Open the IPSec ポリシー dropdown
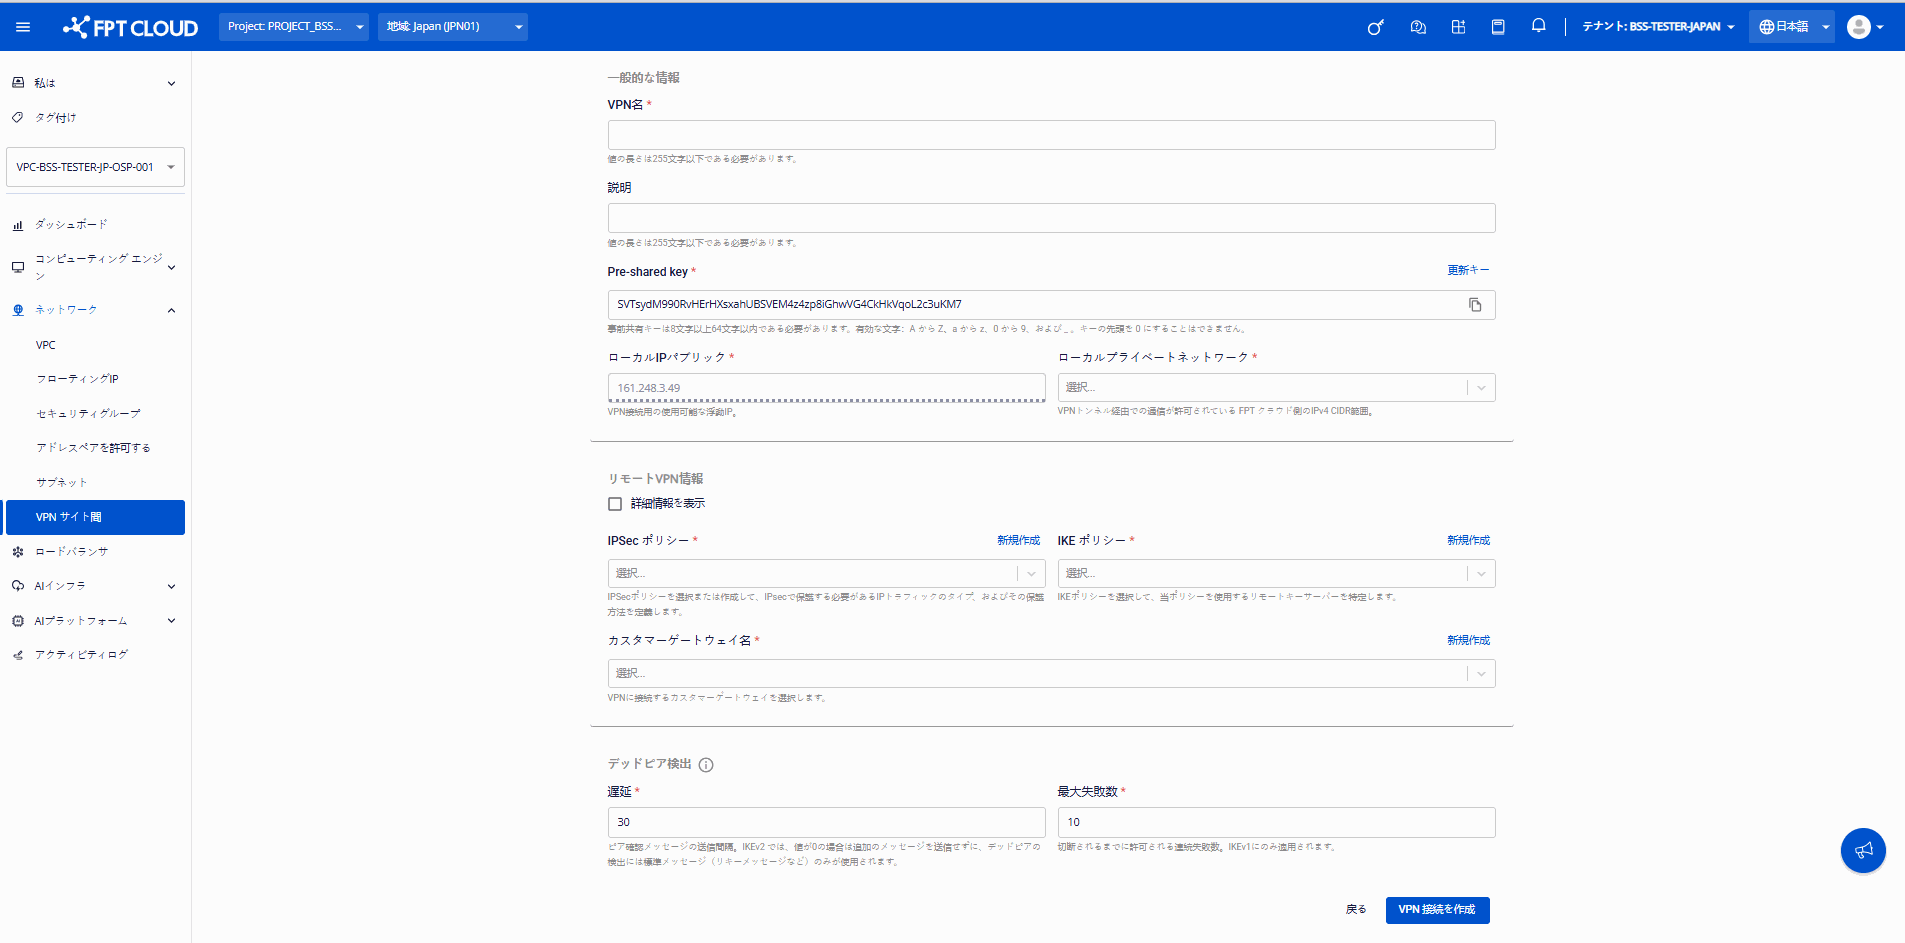 tap(826, 573)
